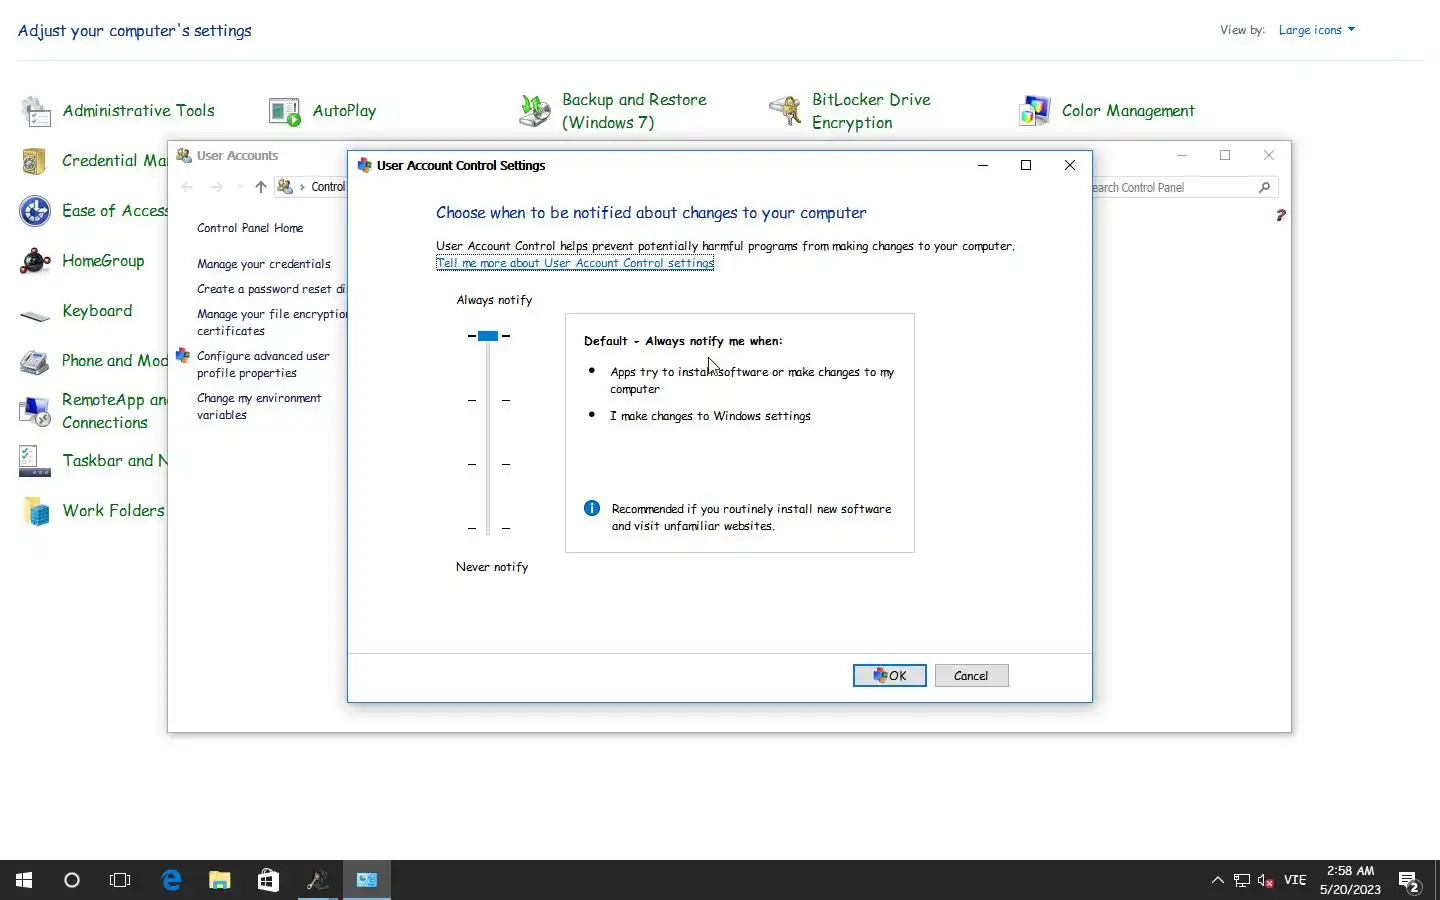
Task: Open Change my environment variables link
Action: click(x=259, y=406)
